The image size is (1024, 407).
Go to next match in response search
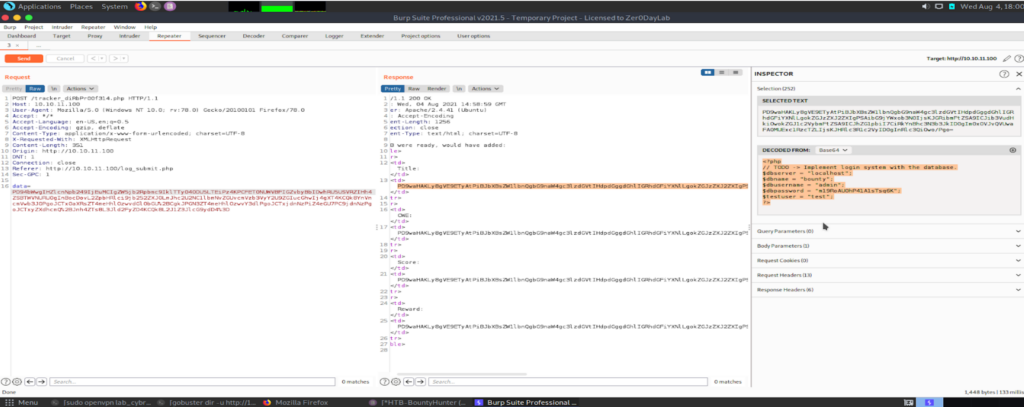(x=420, y=381)
